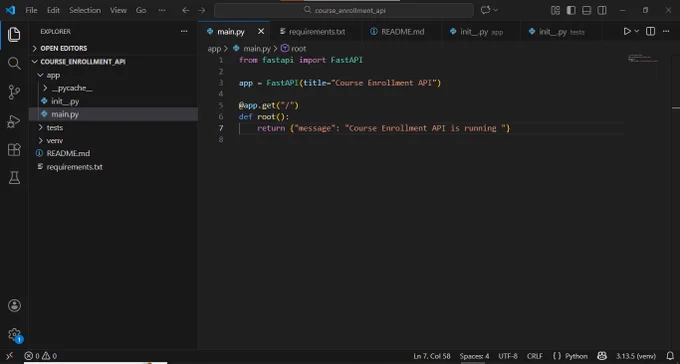Open the File menu
680x364 pixels.
(x=31, y=10)
